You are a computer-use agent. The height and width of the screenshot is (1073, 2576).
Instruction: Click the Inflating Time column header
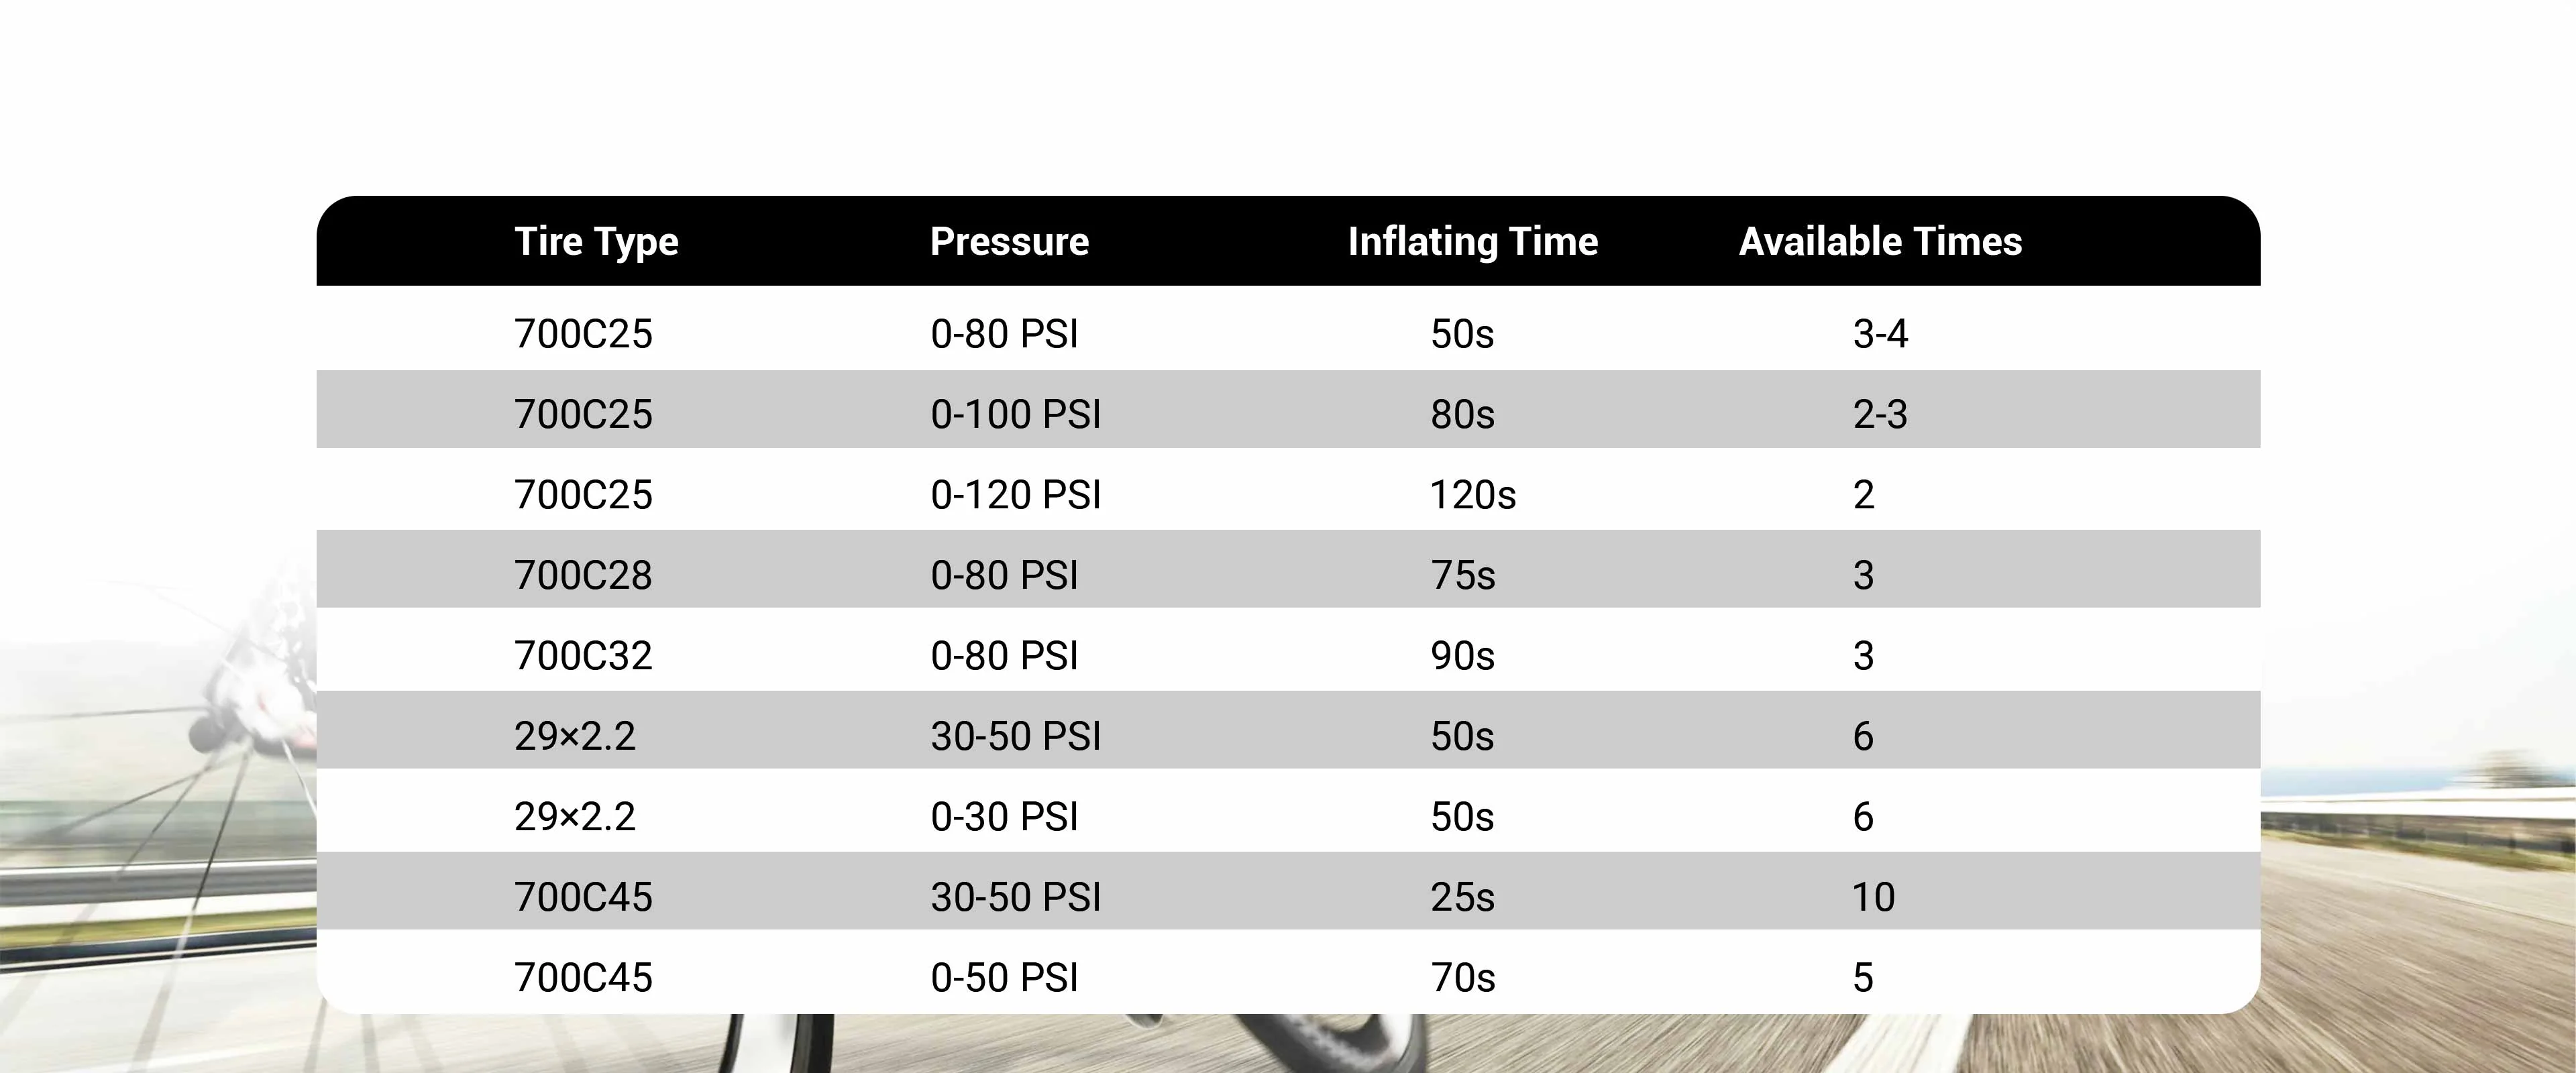pos(1472,242)
